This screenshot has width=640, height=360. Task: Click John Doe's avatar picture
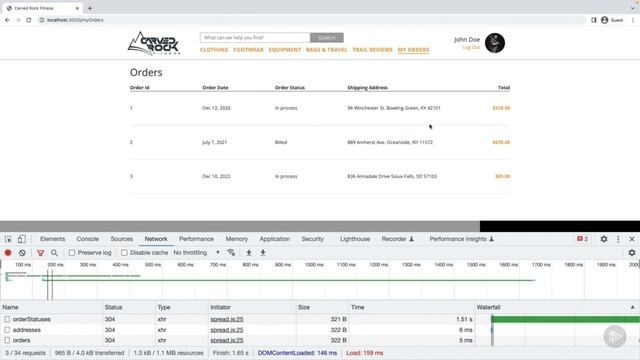pyautogui.click(x=495, y=43)
